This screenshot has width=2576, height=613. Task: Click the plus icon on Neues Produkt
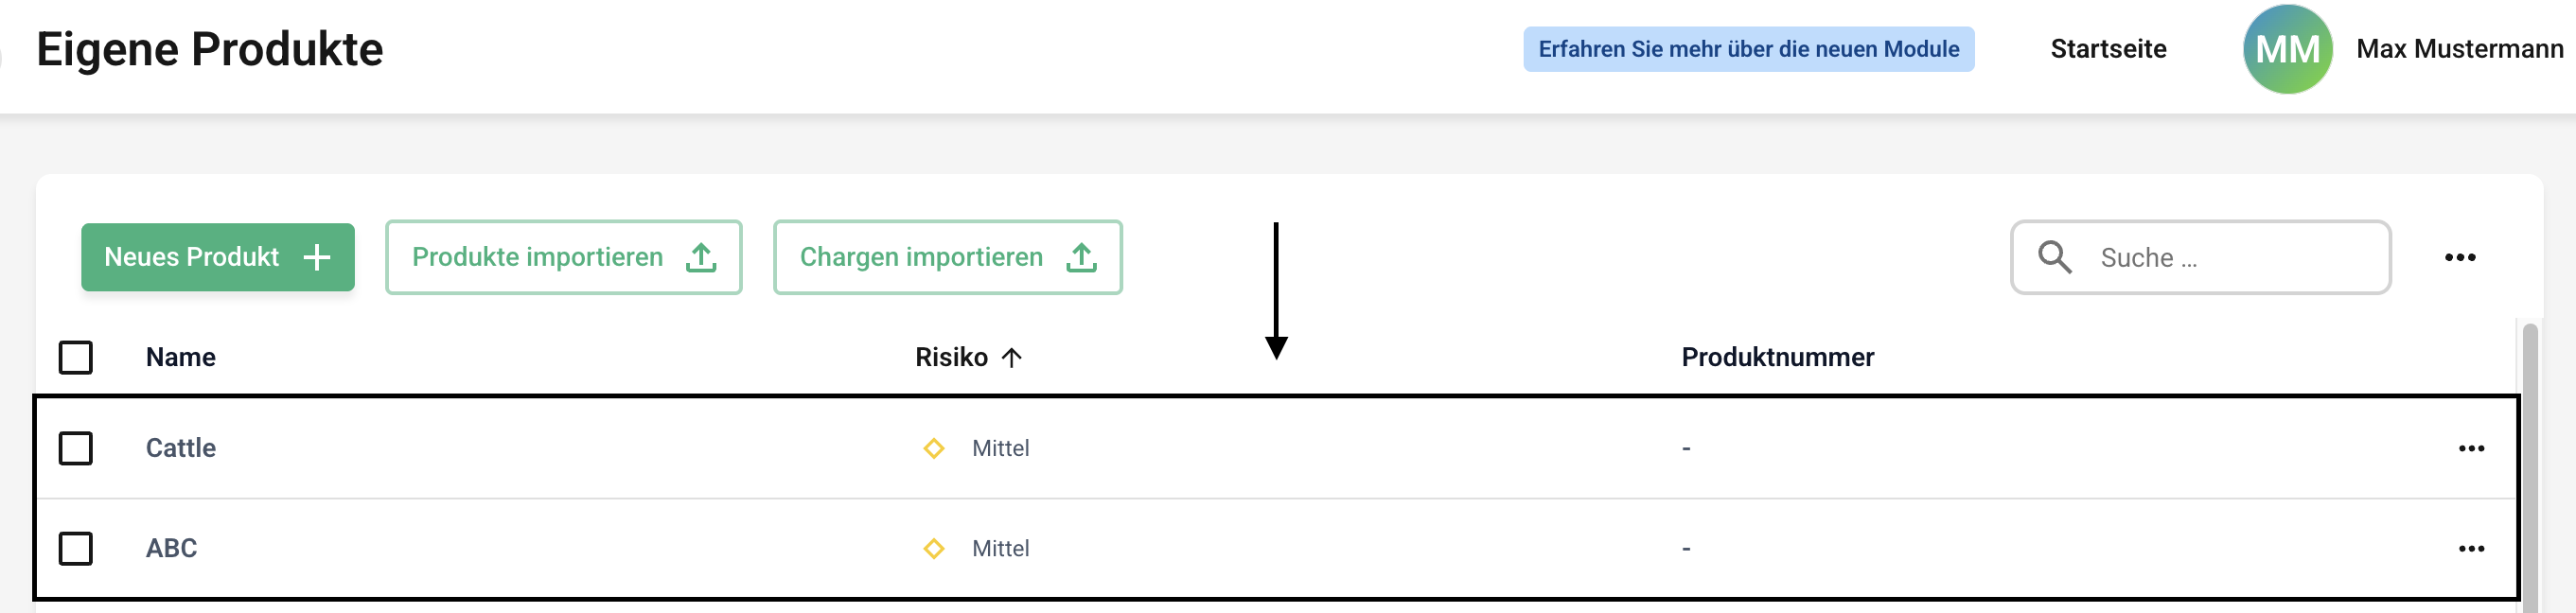317,257
